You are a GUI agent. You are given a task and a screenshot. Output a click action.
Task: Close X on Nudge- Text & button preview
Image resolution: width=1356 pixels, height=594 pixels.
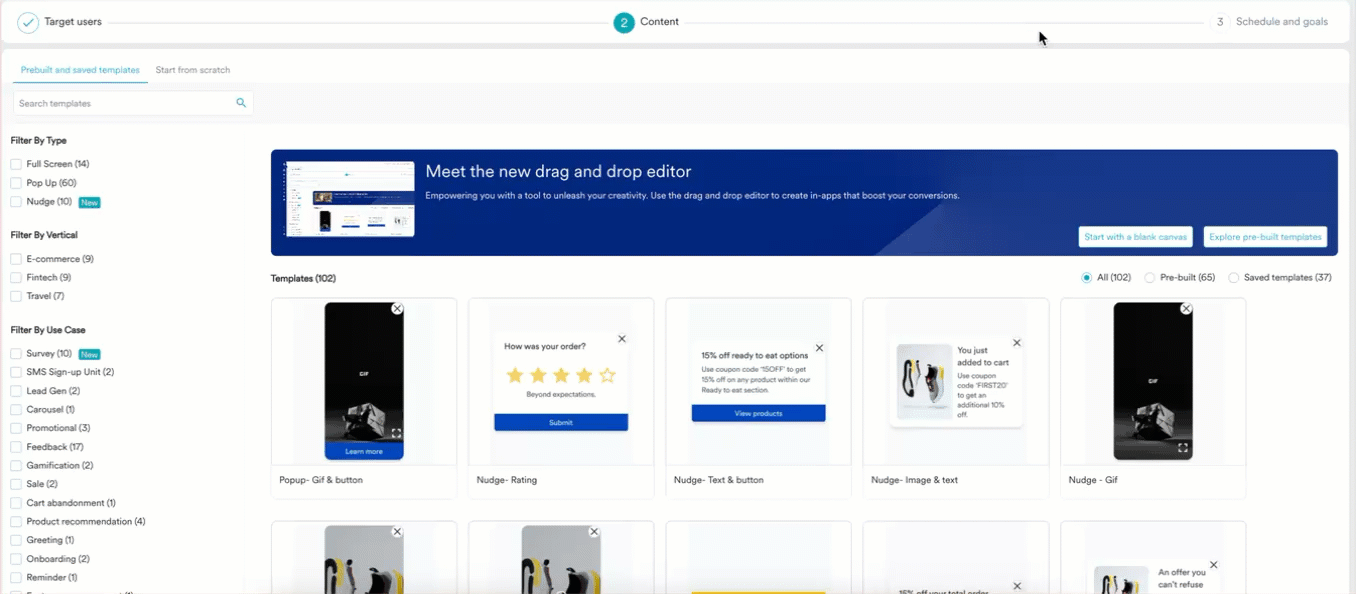click(819, 348)
